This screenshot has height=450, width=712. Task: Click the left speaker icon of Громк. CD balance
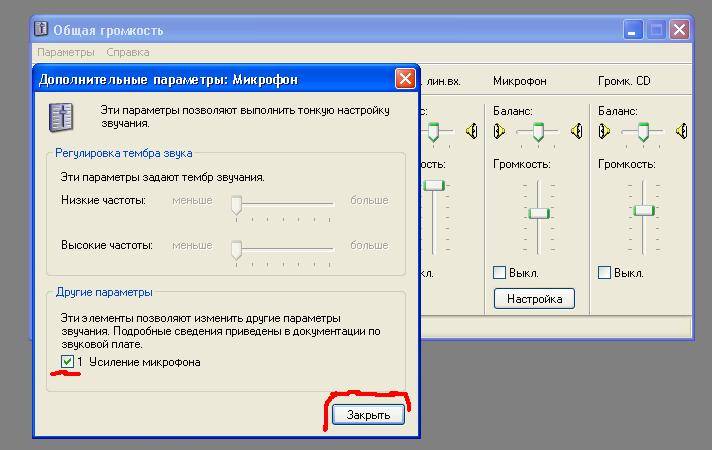pos(604,131)
